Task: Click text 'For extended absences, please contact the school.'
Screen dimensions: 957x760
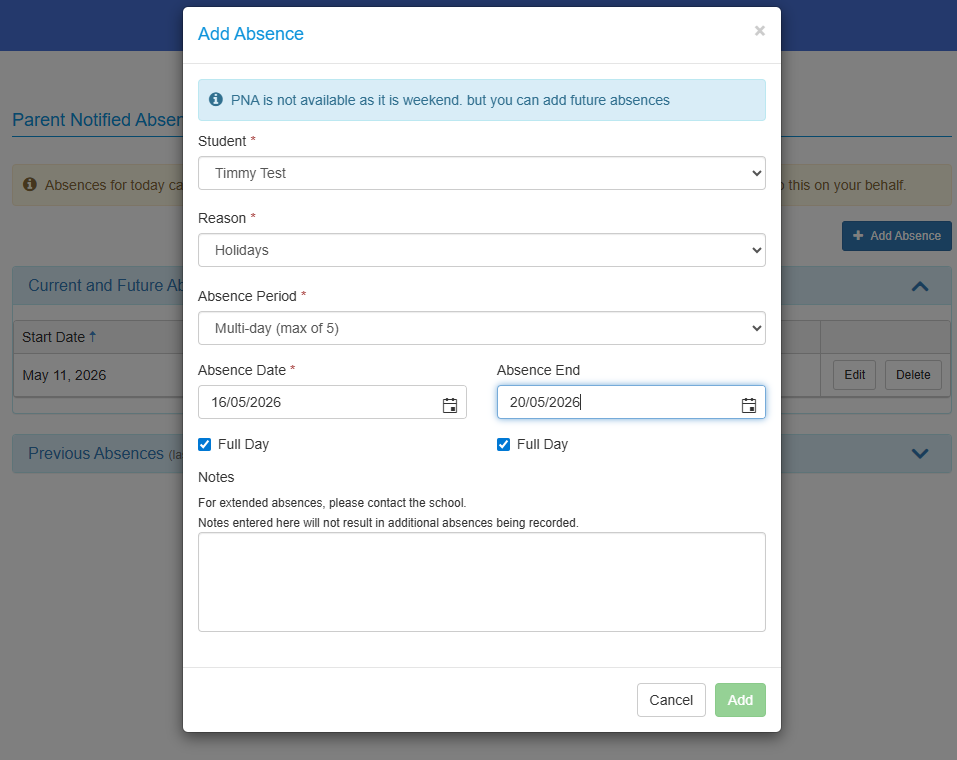Action: tap(332, 503)
